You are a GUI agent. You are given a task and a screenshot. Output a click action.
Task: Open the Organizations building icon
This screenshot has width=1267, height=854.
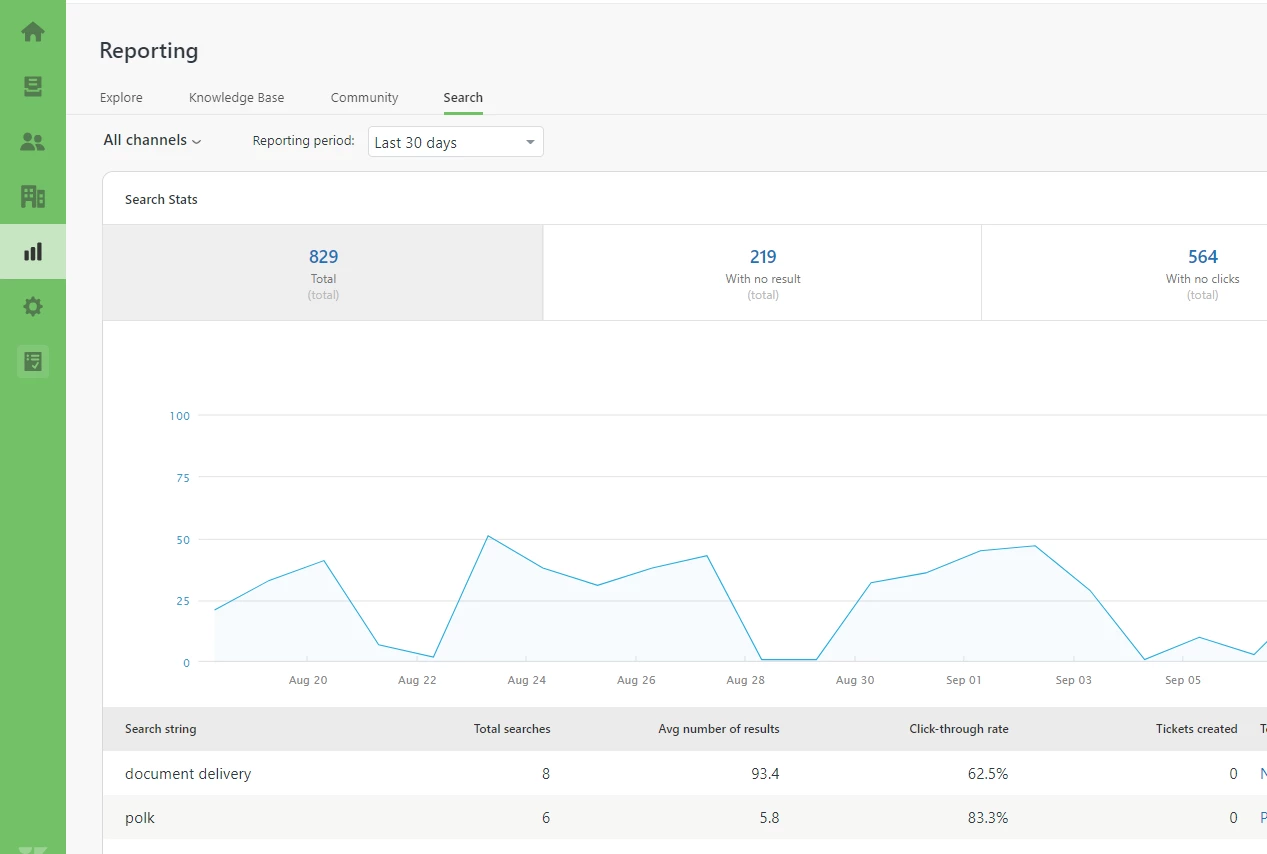[x=33, y=196]
